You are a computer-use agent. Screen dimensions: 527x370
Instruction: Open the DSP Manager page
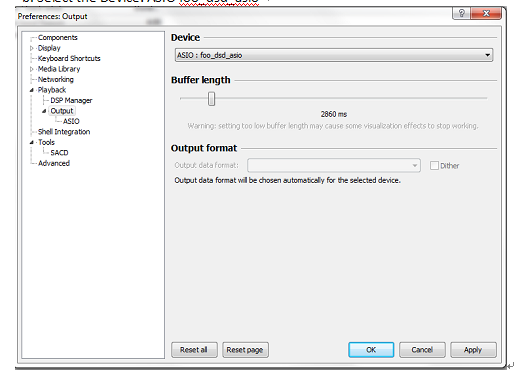pos(71,100)
